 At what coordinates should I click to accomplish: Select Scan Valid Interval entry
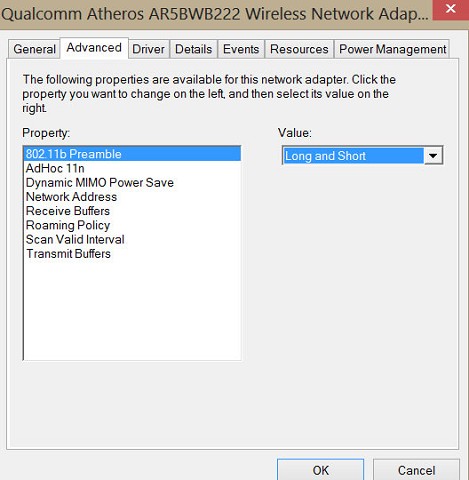click(132, 240)
